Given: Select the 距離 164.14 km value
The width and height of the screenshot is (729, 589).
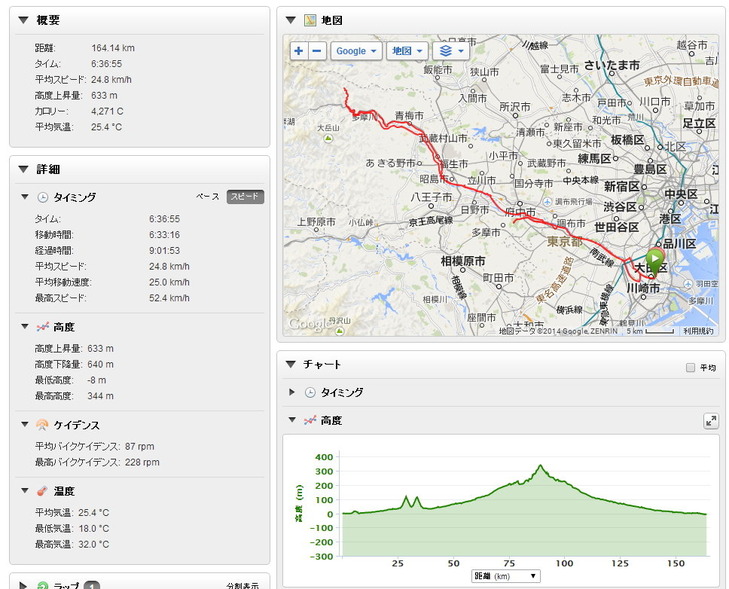Looking at the screenshot, I should click(x=113, y=48).
